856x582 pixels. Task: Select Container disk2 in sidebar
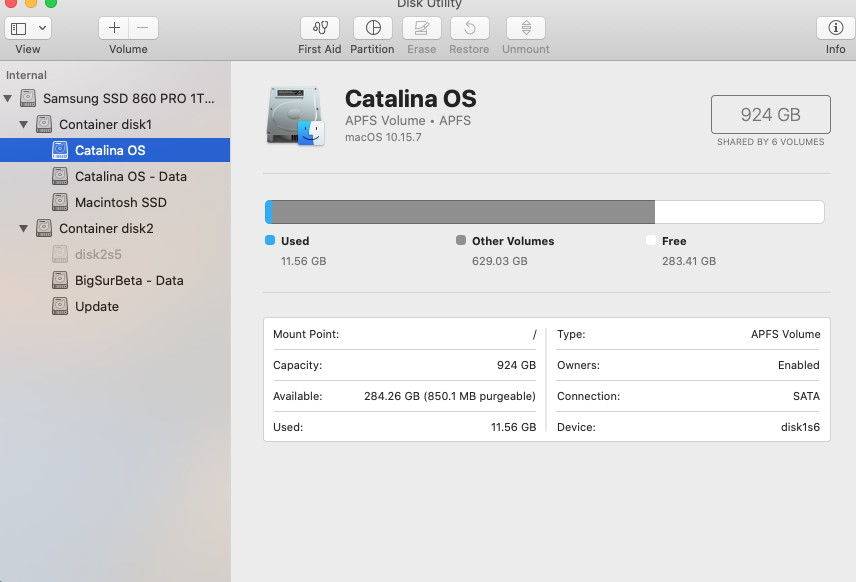tap(115, 228)
